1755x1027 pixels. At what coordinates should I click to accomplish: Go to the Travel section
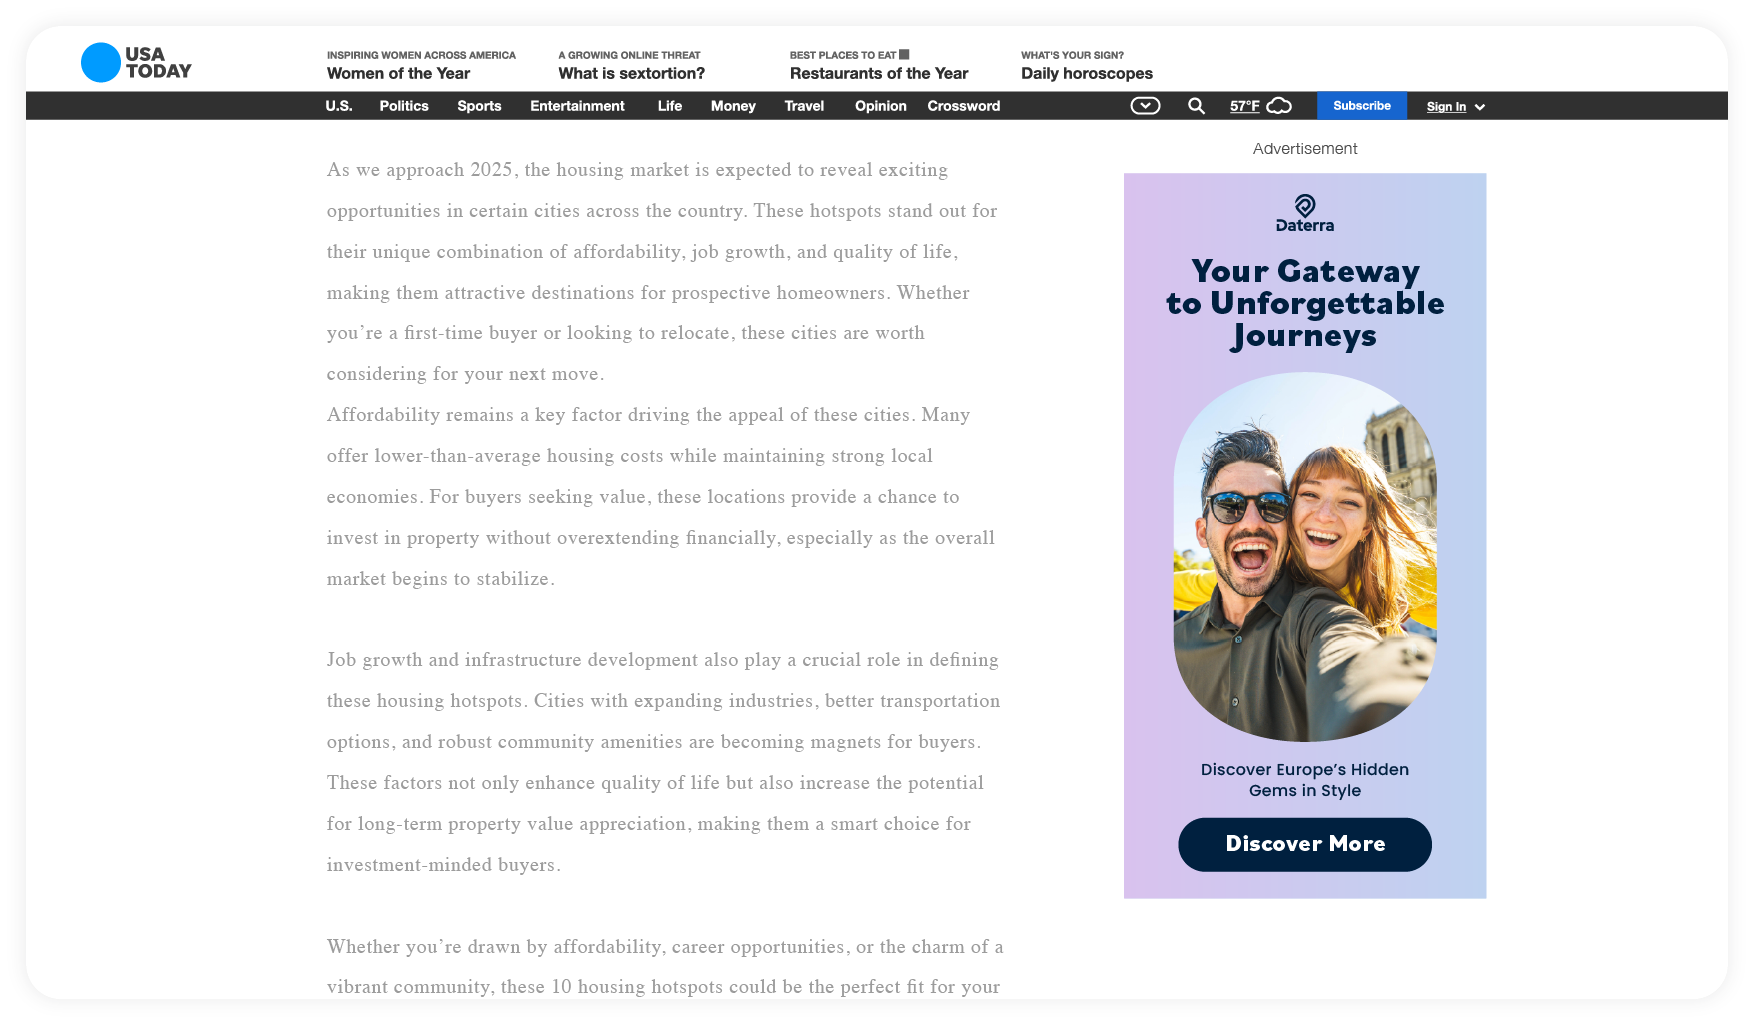tap(804, 106)
